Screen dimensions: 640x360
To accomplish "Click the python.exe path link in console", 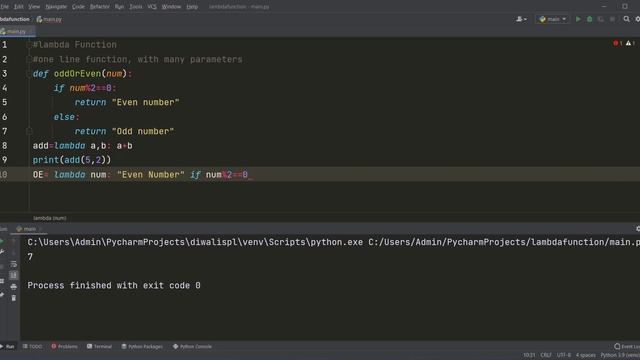I will pos(195,242).
